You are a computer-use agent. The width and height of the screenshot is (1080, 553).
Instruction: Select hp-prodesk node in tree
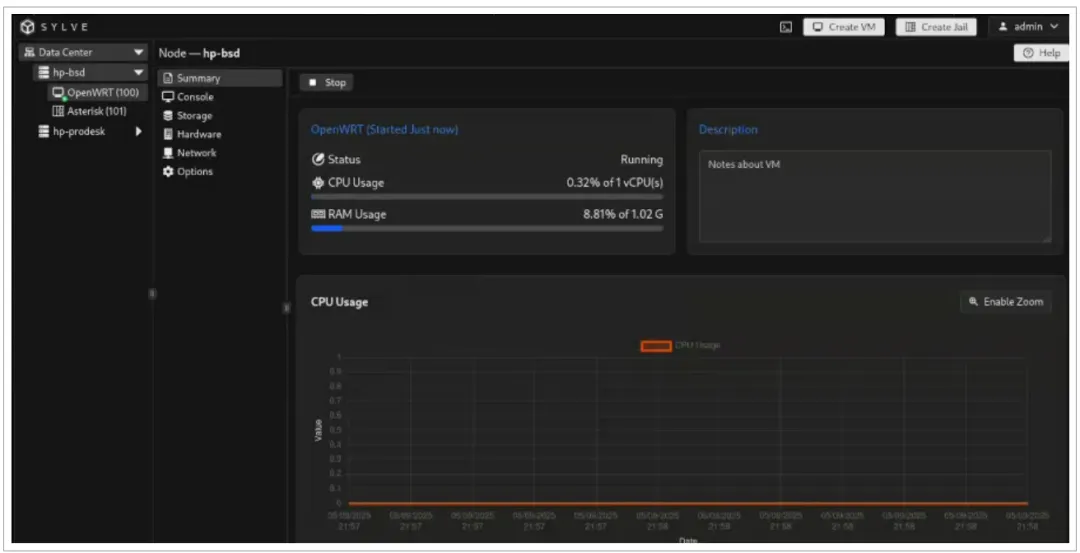point(90,132)
